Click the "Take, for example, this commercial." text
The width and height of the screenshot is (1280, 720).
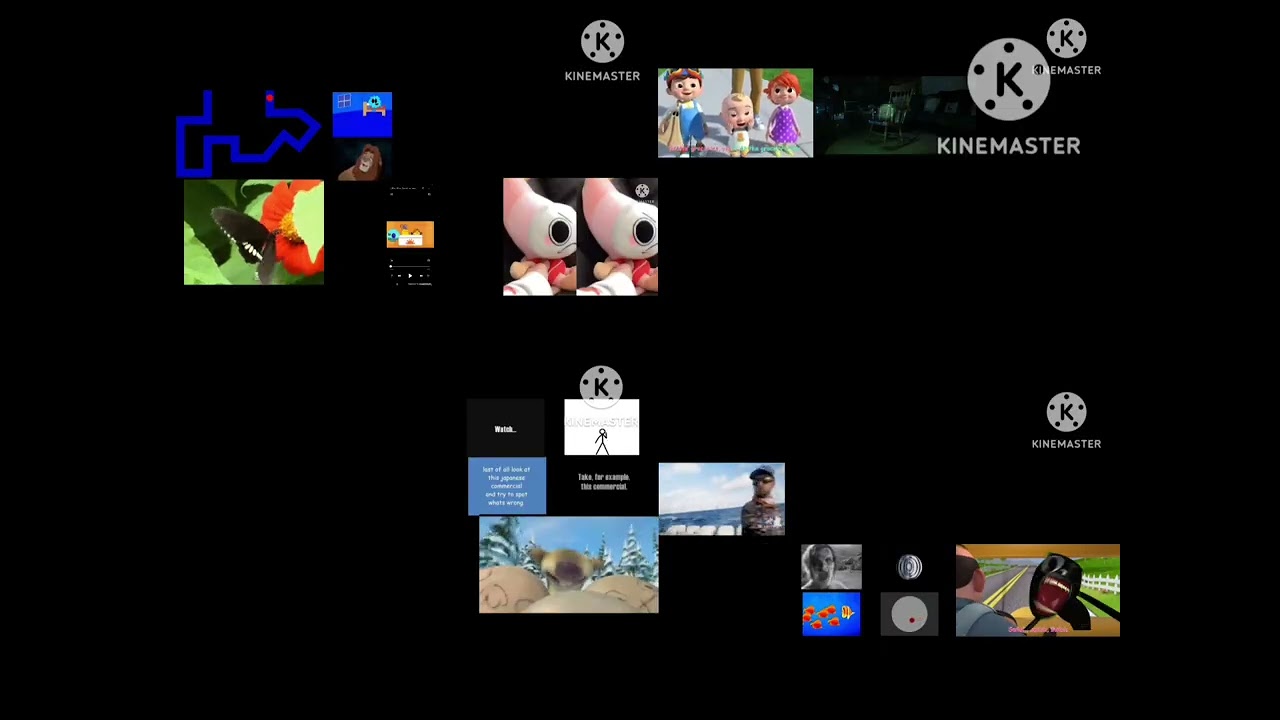(x=603, y=481)
